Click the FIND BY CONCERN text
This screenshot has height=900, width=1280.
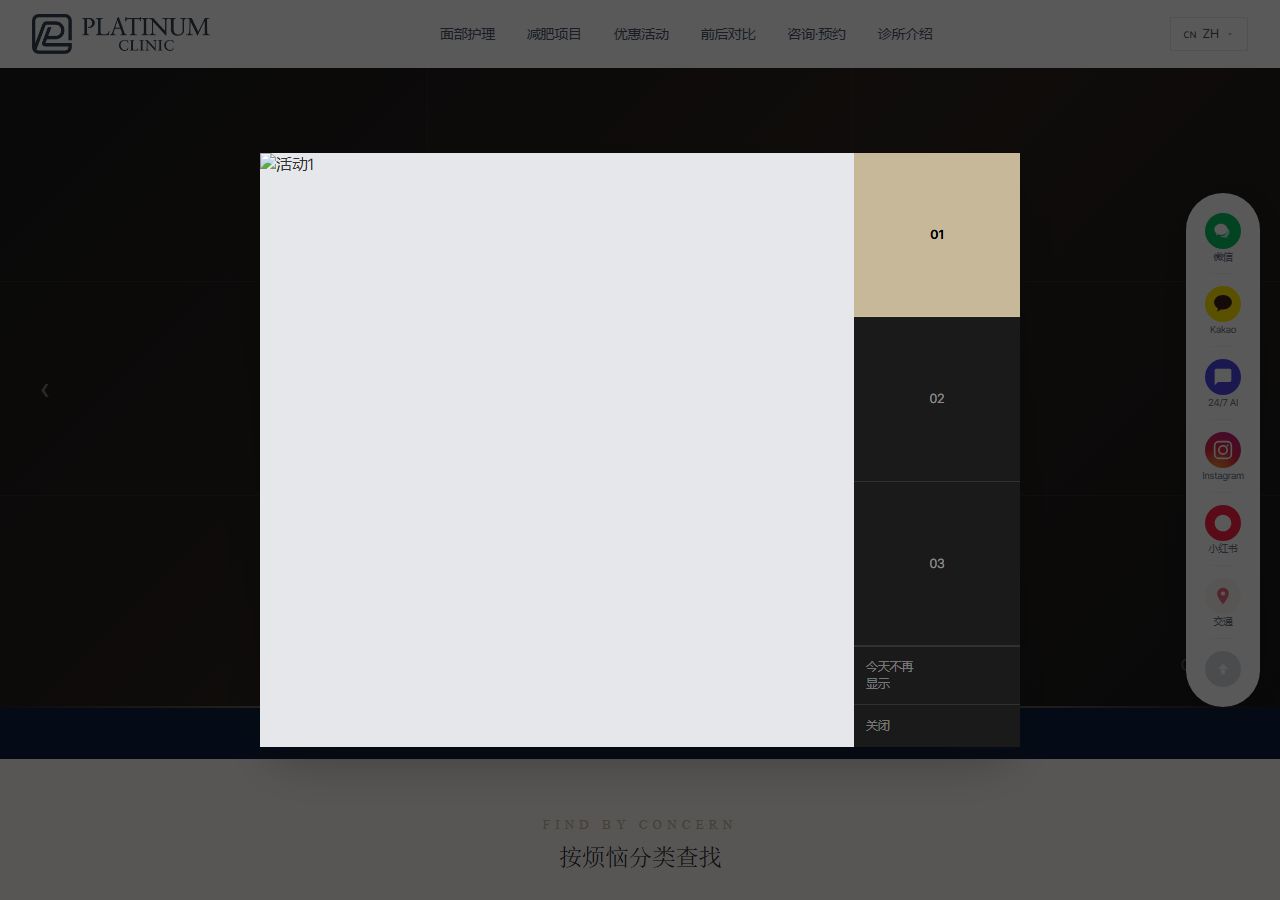(639, 825)
